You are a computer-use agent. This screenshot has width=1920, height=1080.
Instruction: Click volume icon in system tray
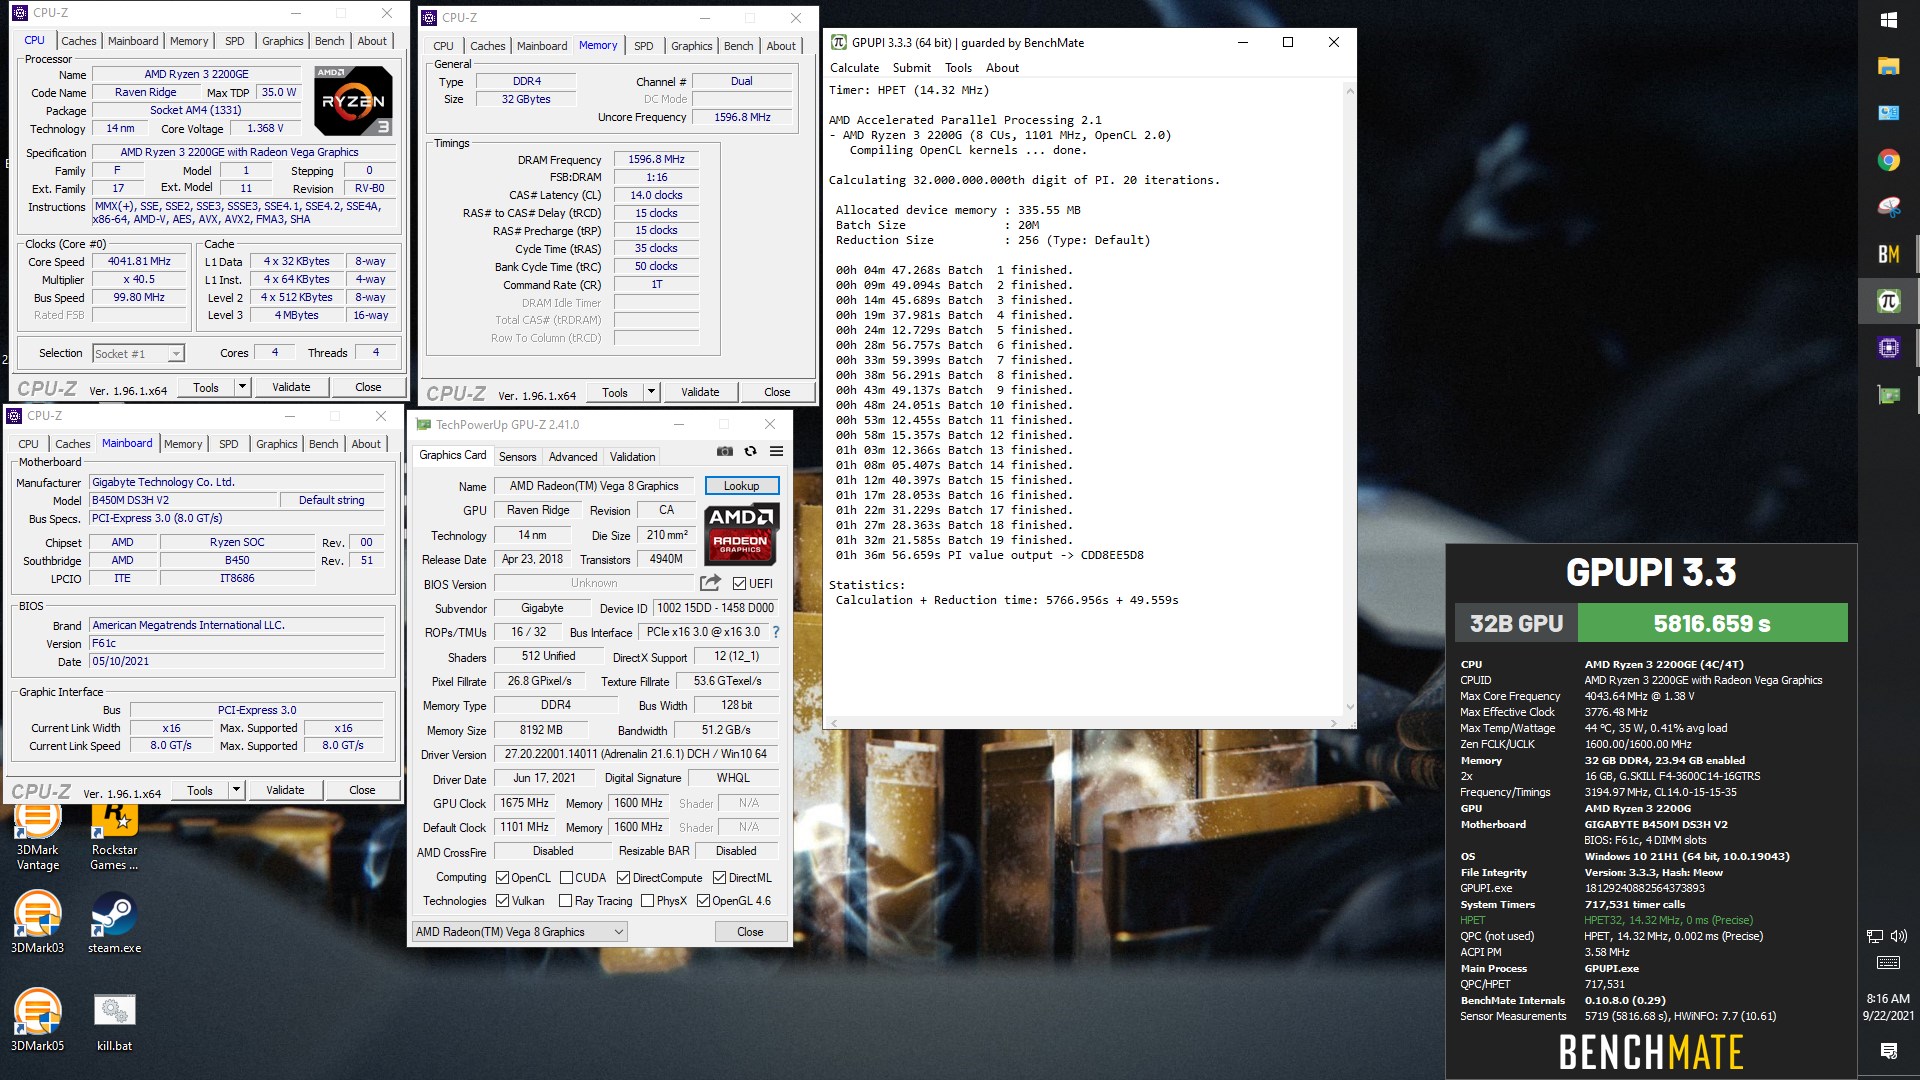click(1899, 936)
